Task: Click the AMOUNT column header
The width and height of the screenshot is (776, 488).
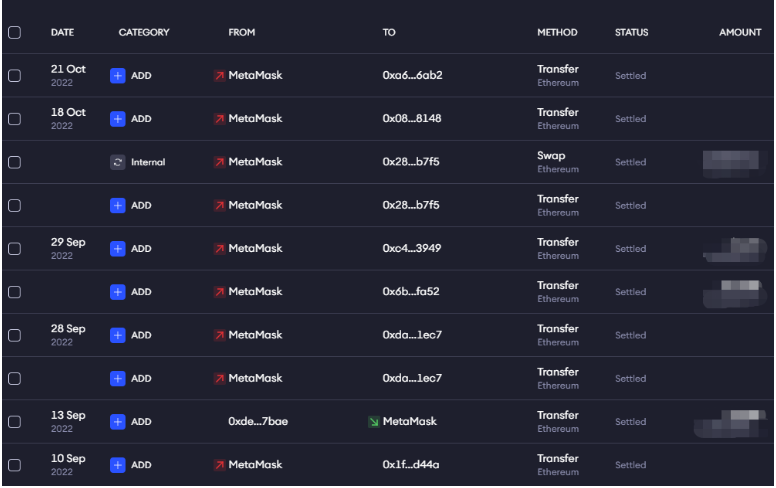Action: point(740,33)
